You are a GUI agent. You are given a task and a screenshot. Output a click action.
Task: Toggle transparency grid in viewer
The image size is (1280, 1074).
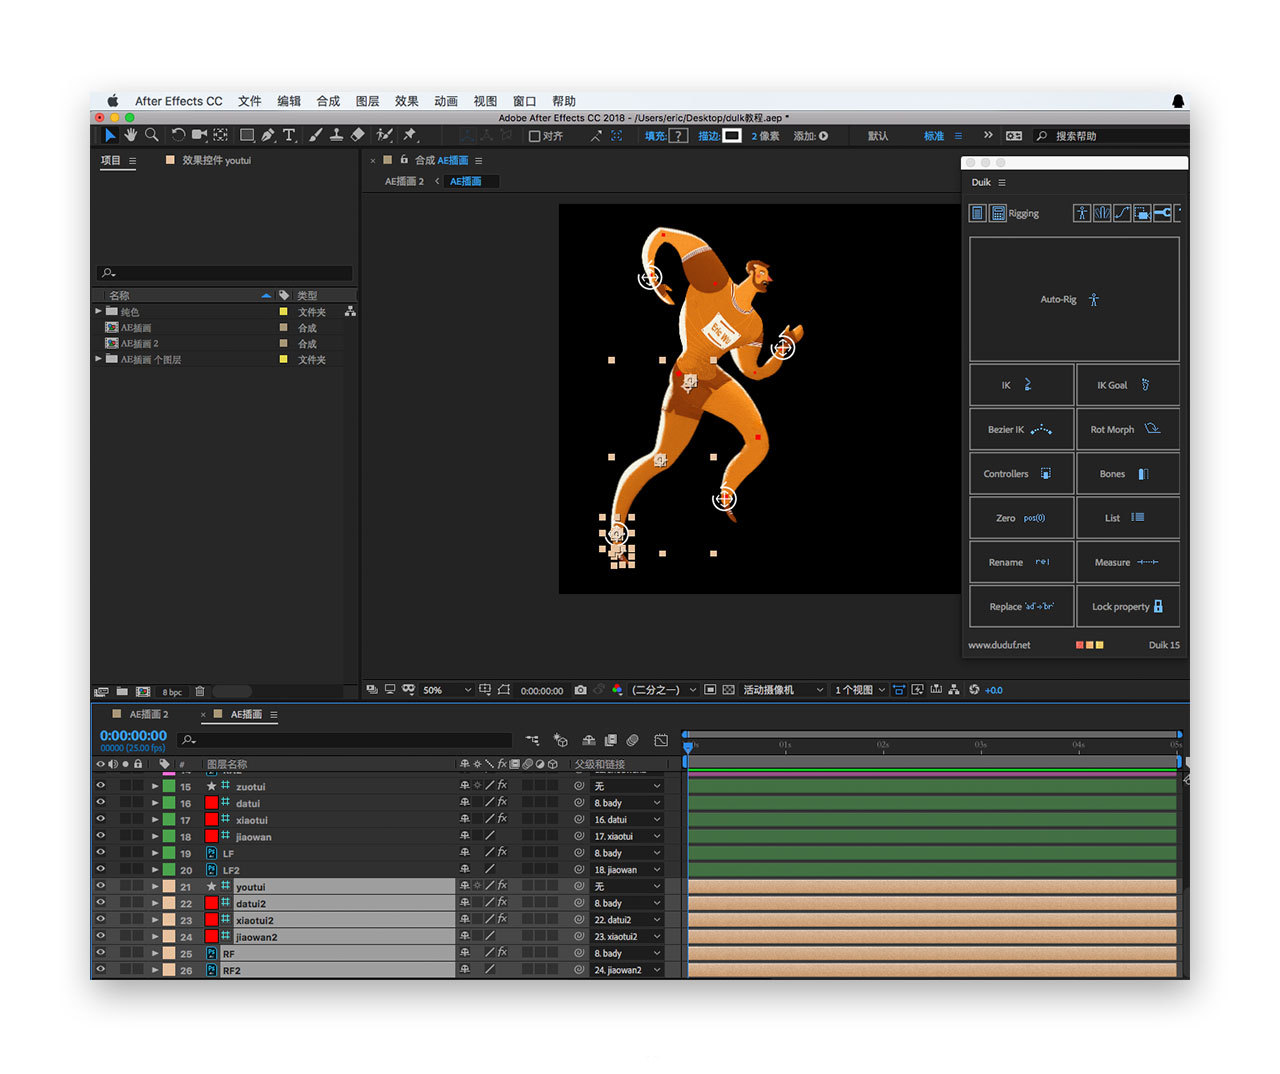(x=728, y=690)
